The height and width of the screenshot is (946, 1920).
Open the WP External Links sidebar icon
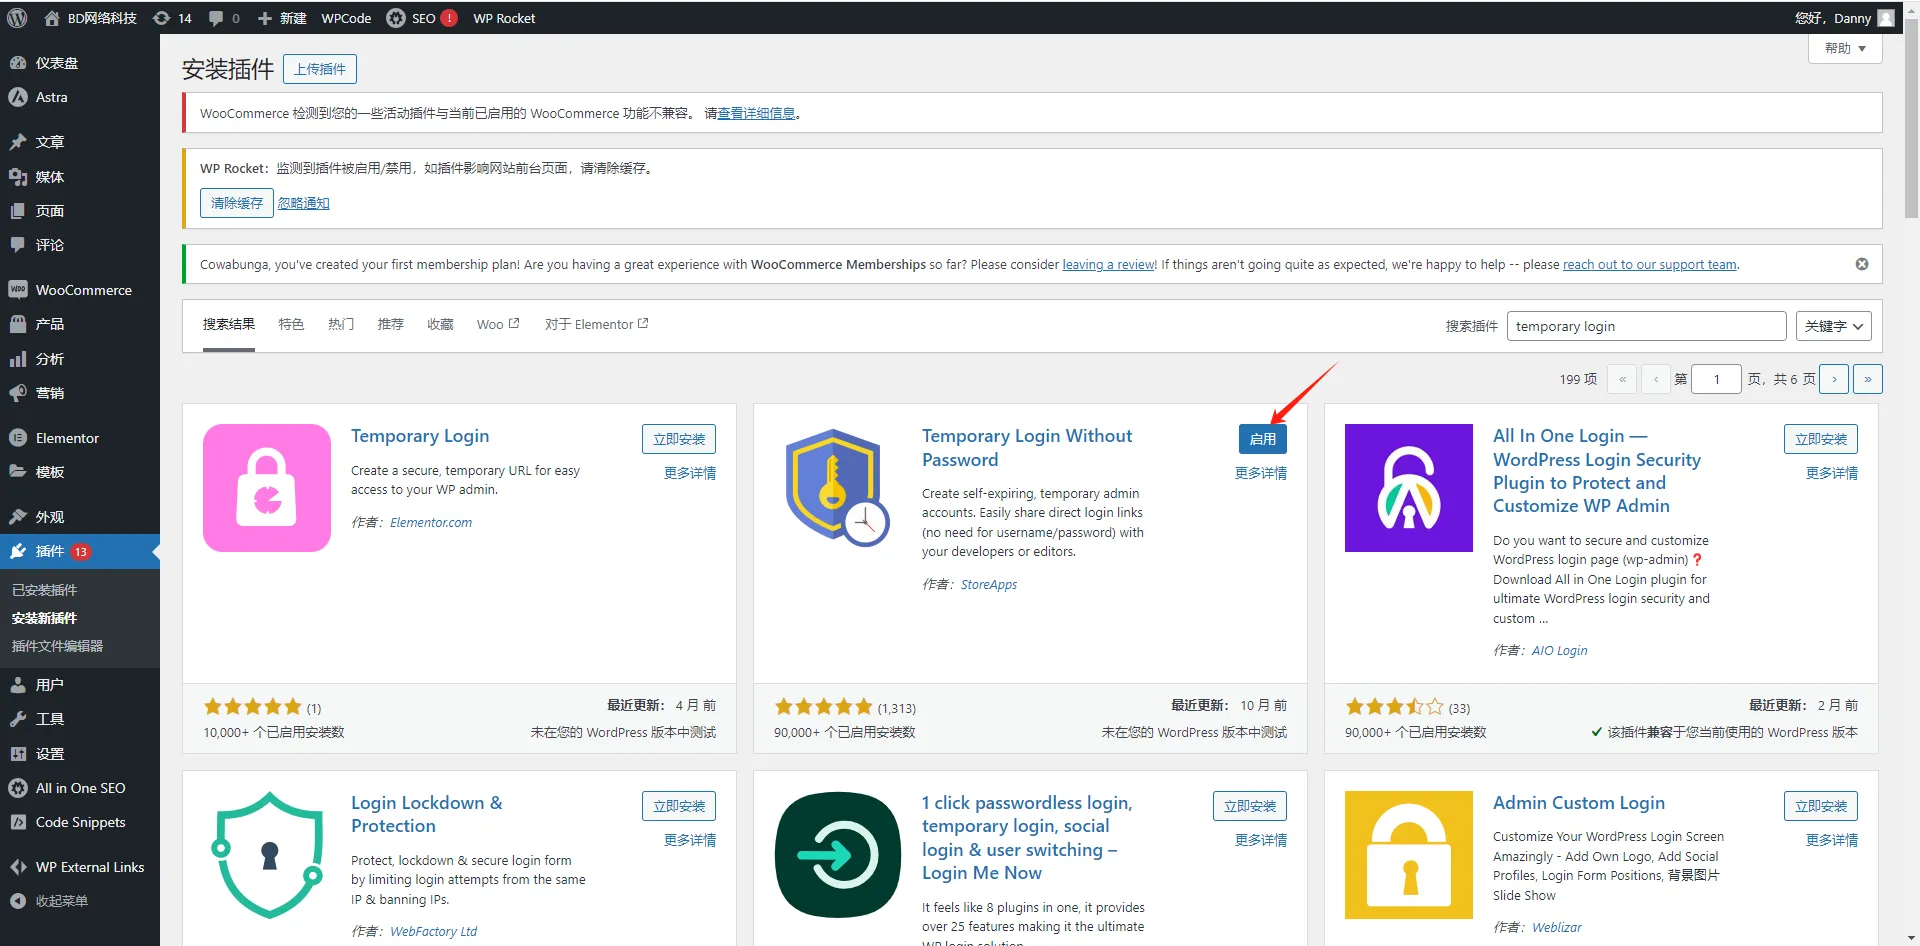pos(18,867)
